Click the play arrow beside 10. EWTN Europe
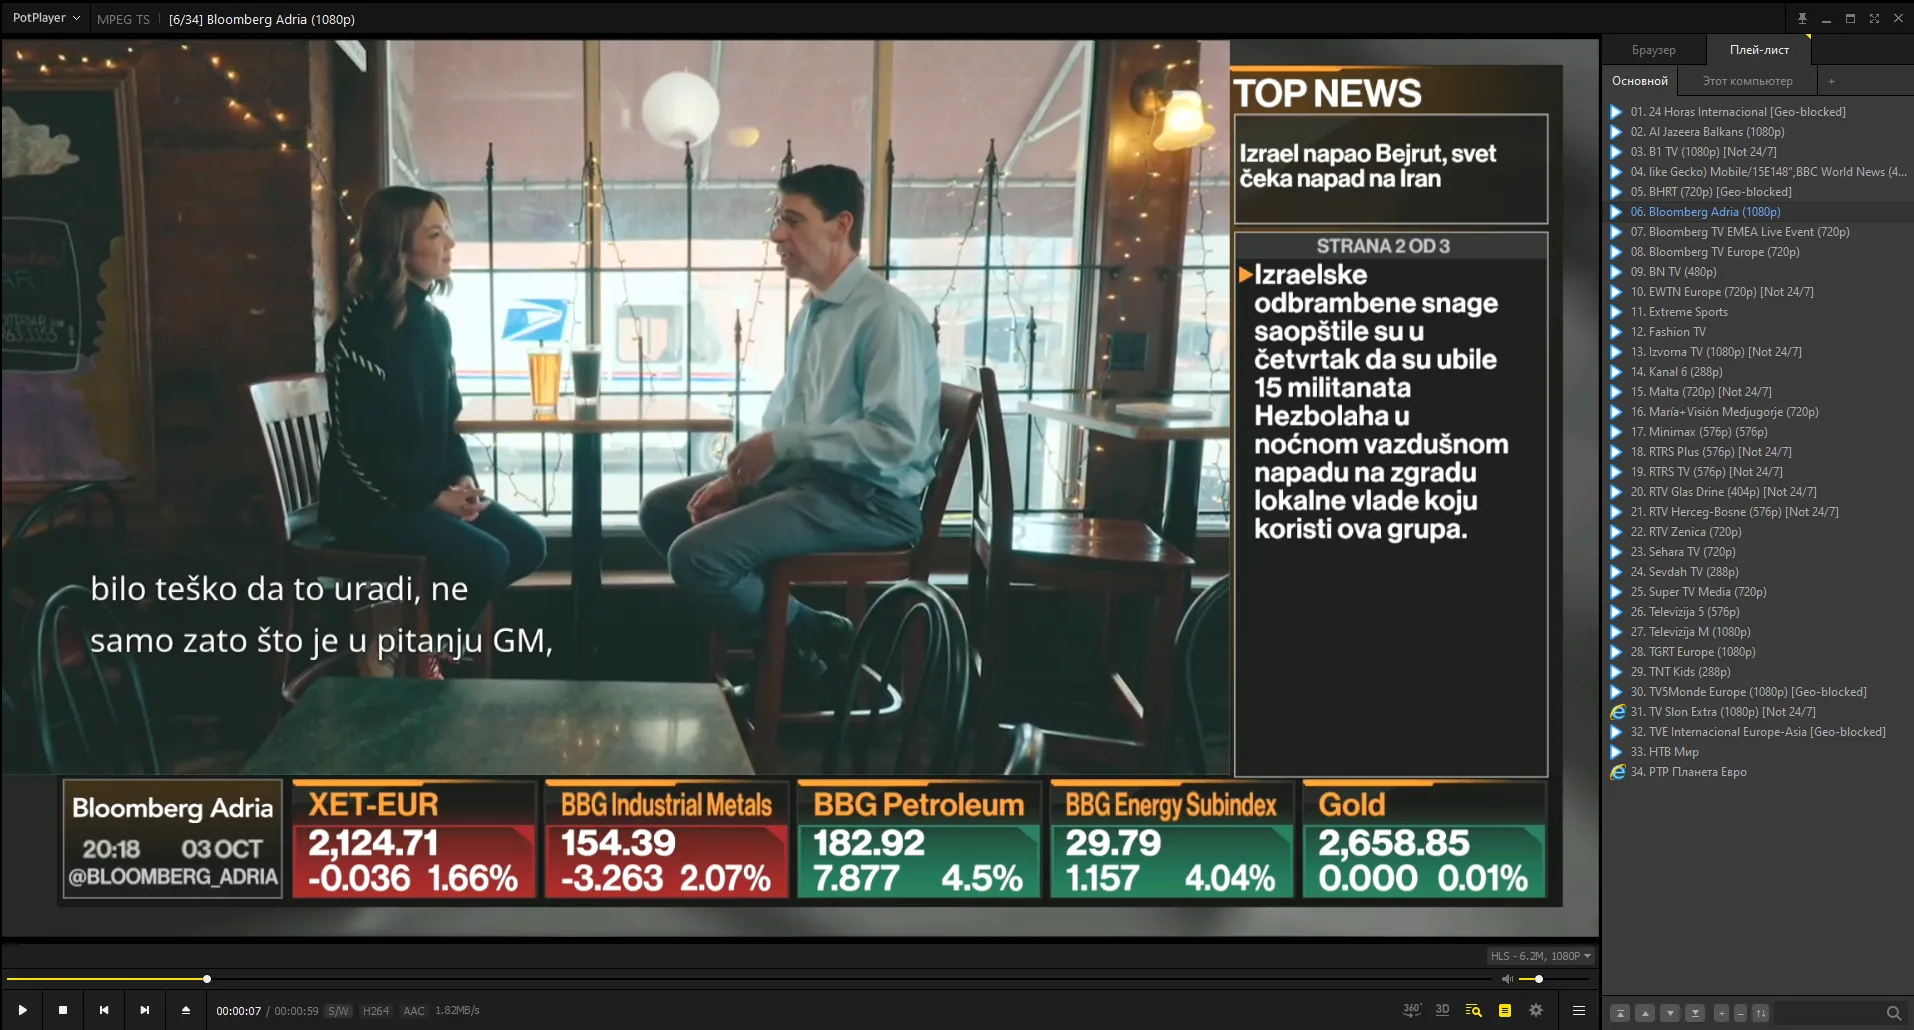The width and height of the screenshot is (1914, 1030). [x=1616, y=292]
